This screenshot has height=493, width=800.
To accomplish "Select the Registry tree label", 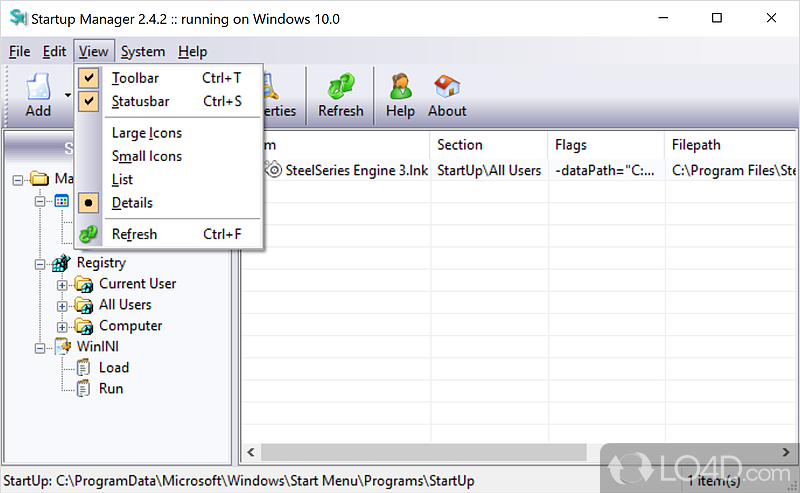I will [x=101, y=263].
